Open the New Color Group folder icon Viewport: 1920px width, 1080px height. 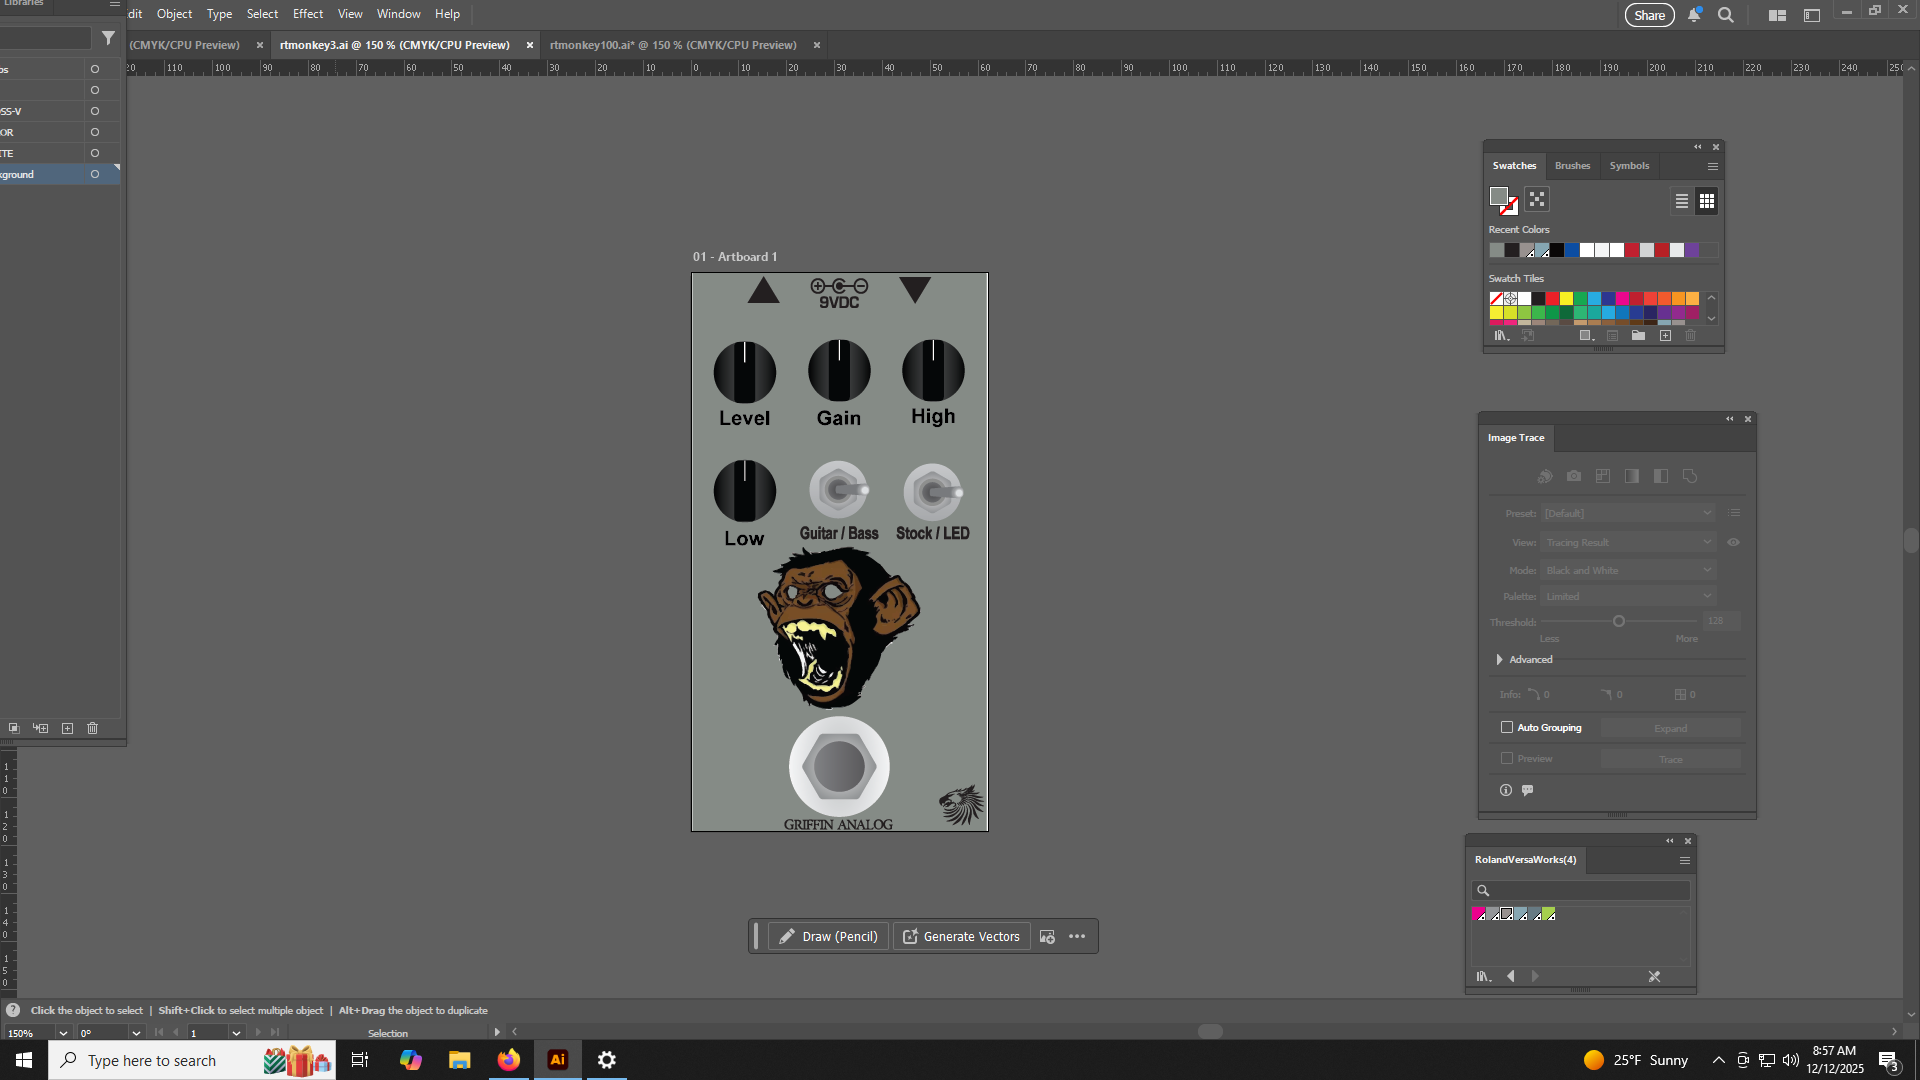(x=1638, y=336)
